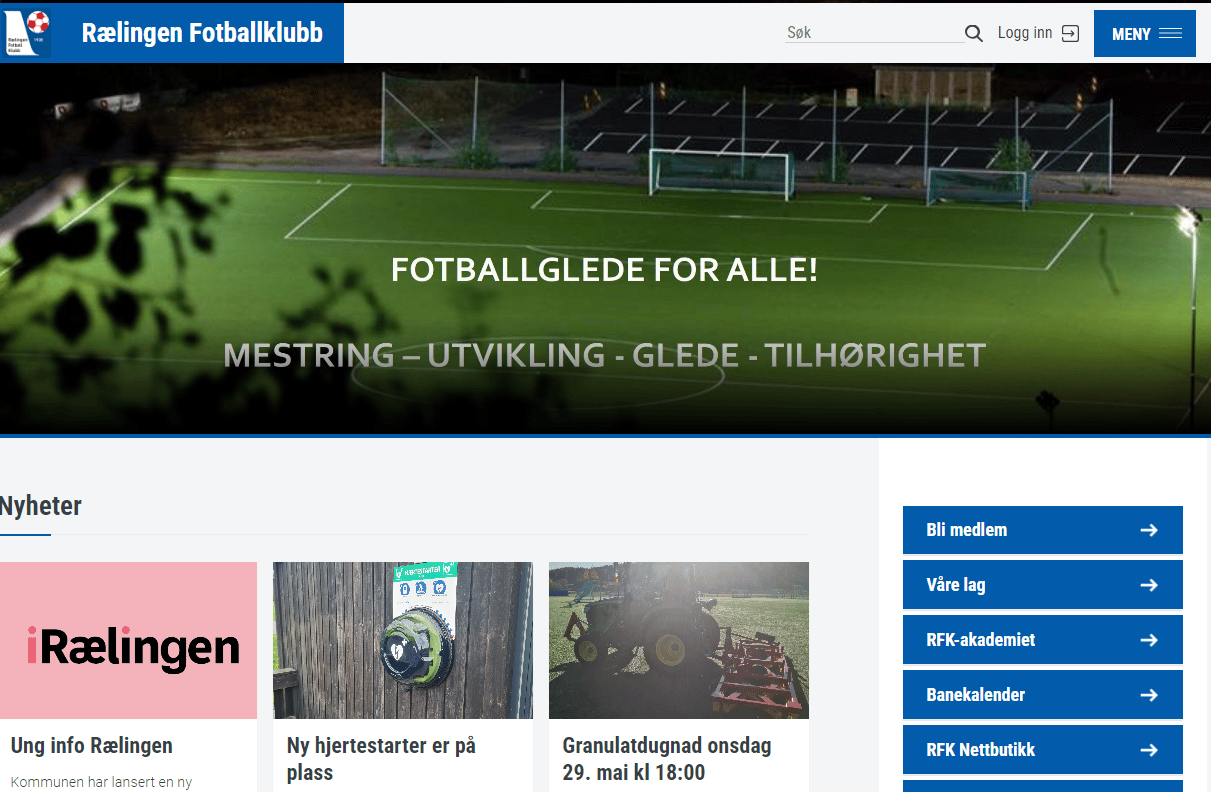Viewport: 1211px width, 792px height.
Task: Click the Rælingen Fotballklubb club logo
Action: point(27,33)
